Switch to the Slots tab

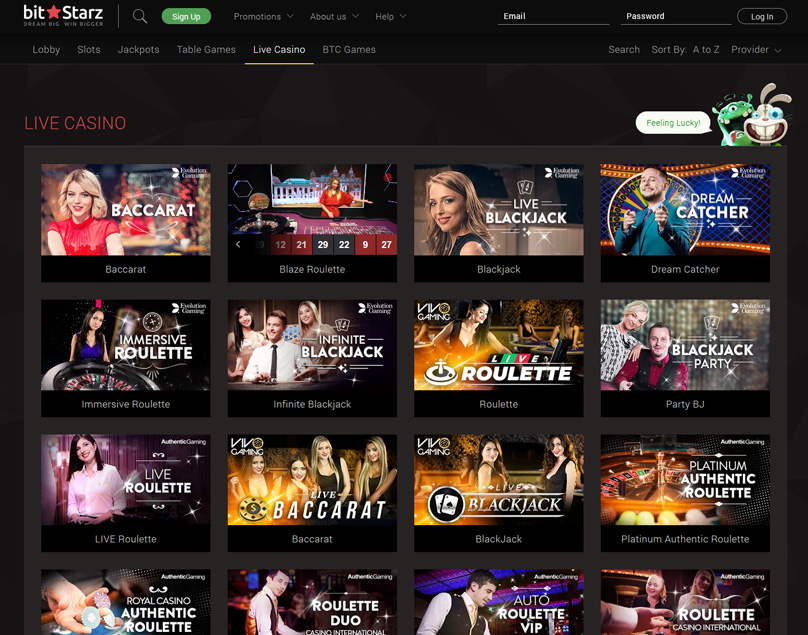[x=89, y=49]
